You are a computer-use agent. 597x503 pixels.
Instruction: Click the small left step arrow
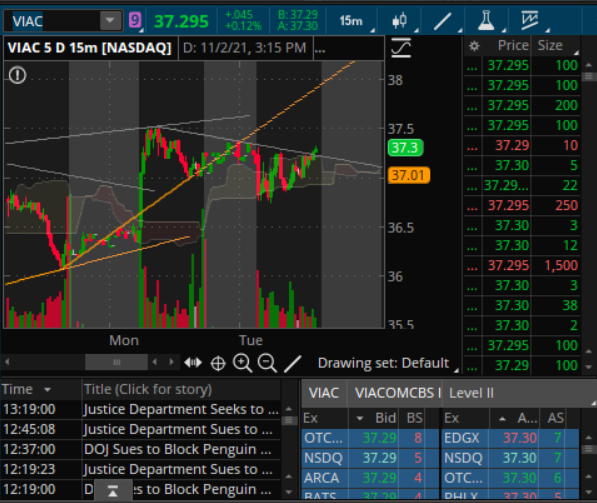(155, 362)
